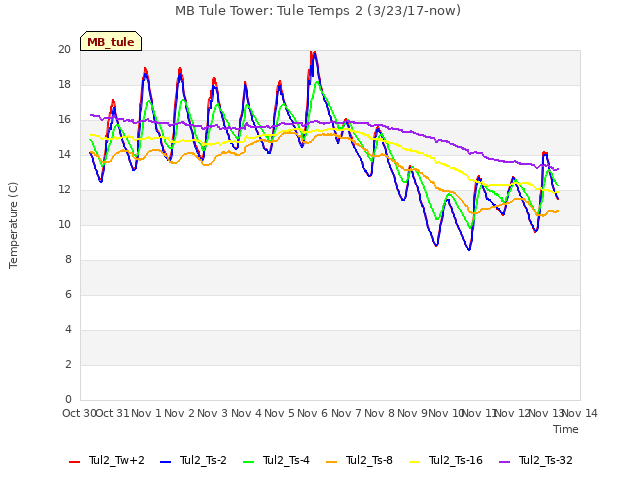Screen dimensions: 640x480
Task: Click the yellow Tul2_Ts-16 legend swatch
Action: pyautogui.click(x=414, y=462)
